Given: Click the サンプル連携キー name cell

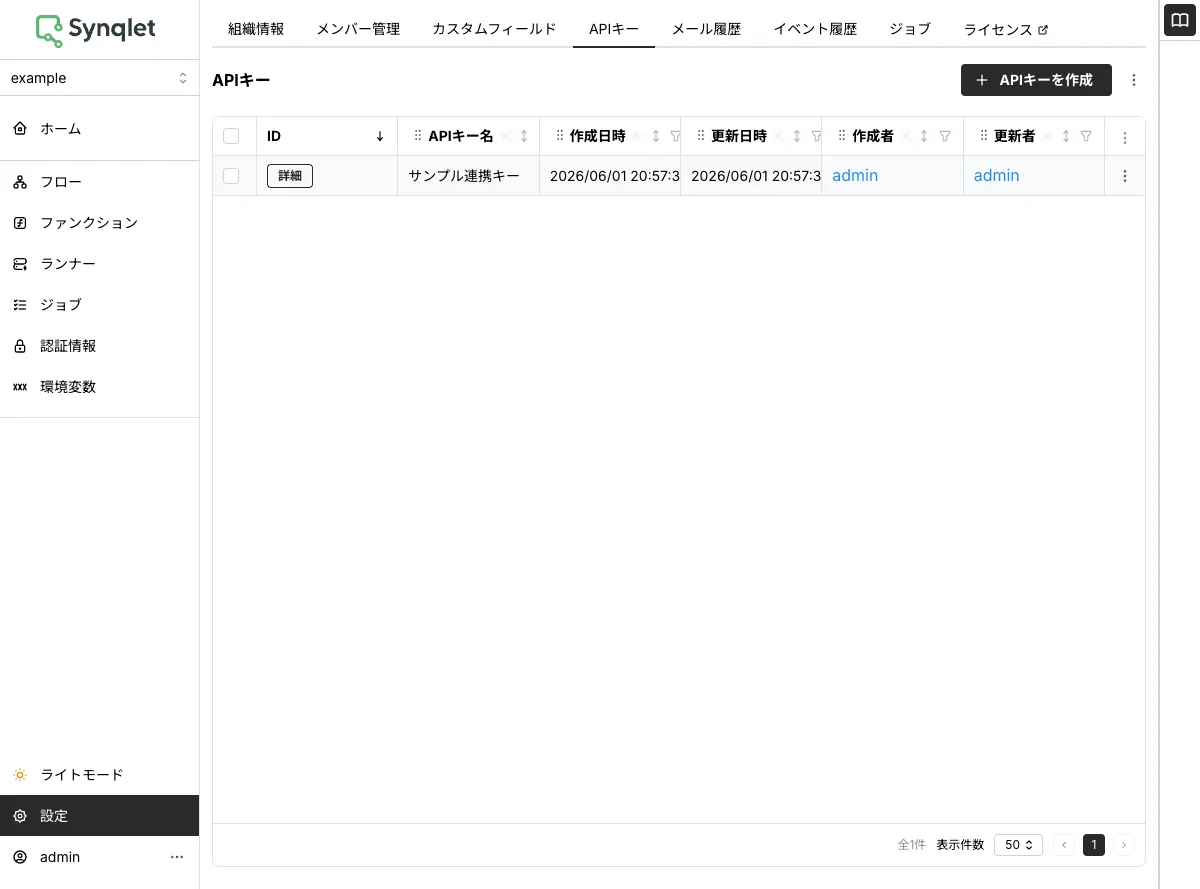Looking at the screenshot, I should 468,176.
